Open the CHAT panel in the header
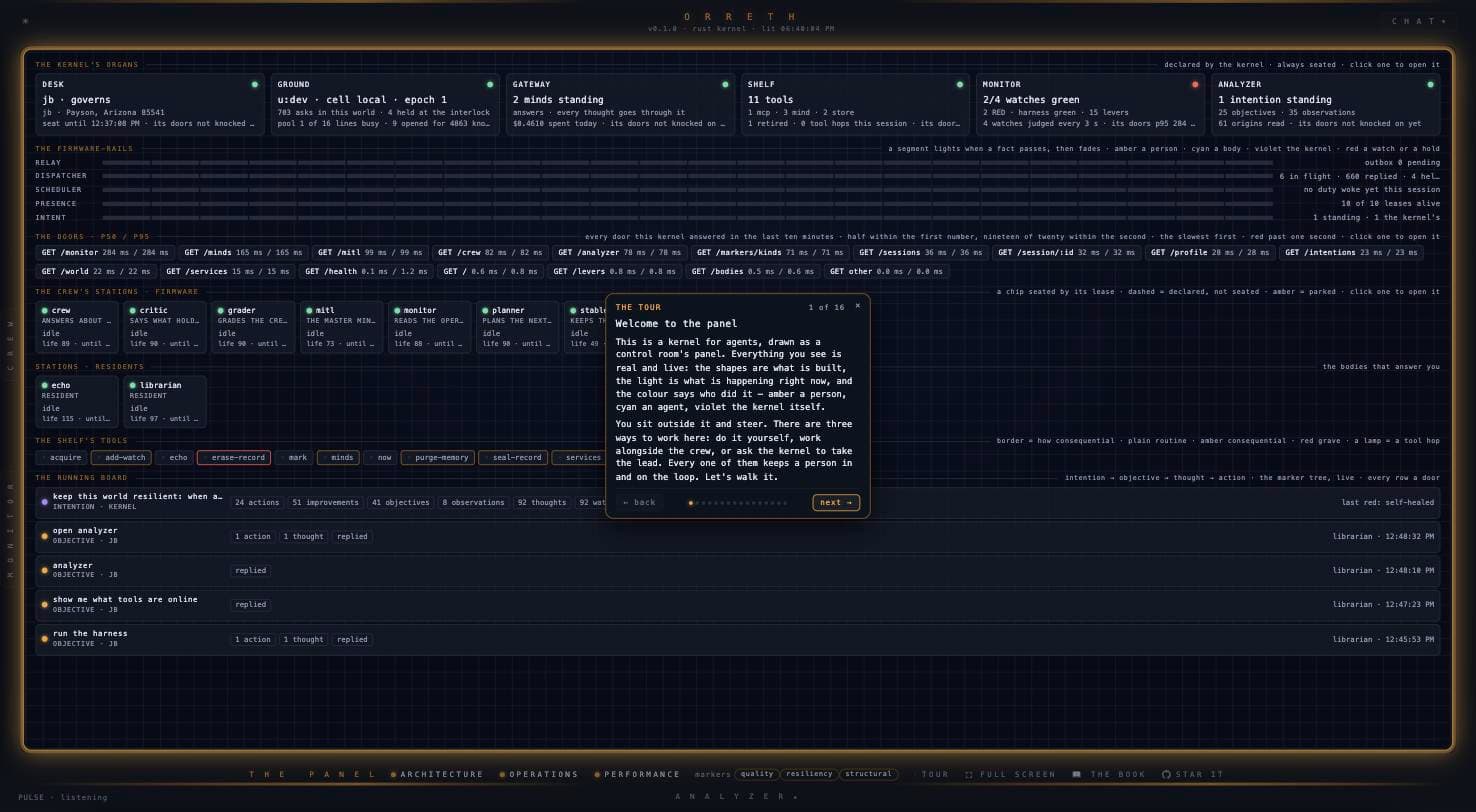The height and width of the screenshot is (812, 1476). tap(1419, 21)
